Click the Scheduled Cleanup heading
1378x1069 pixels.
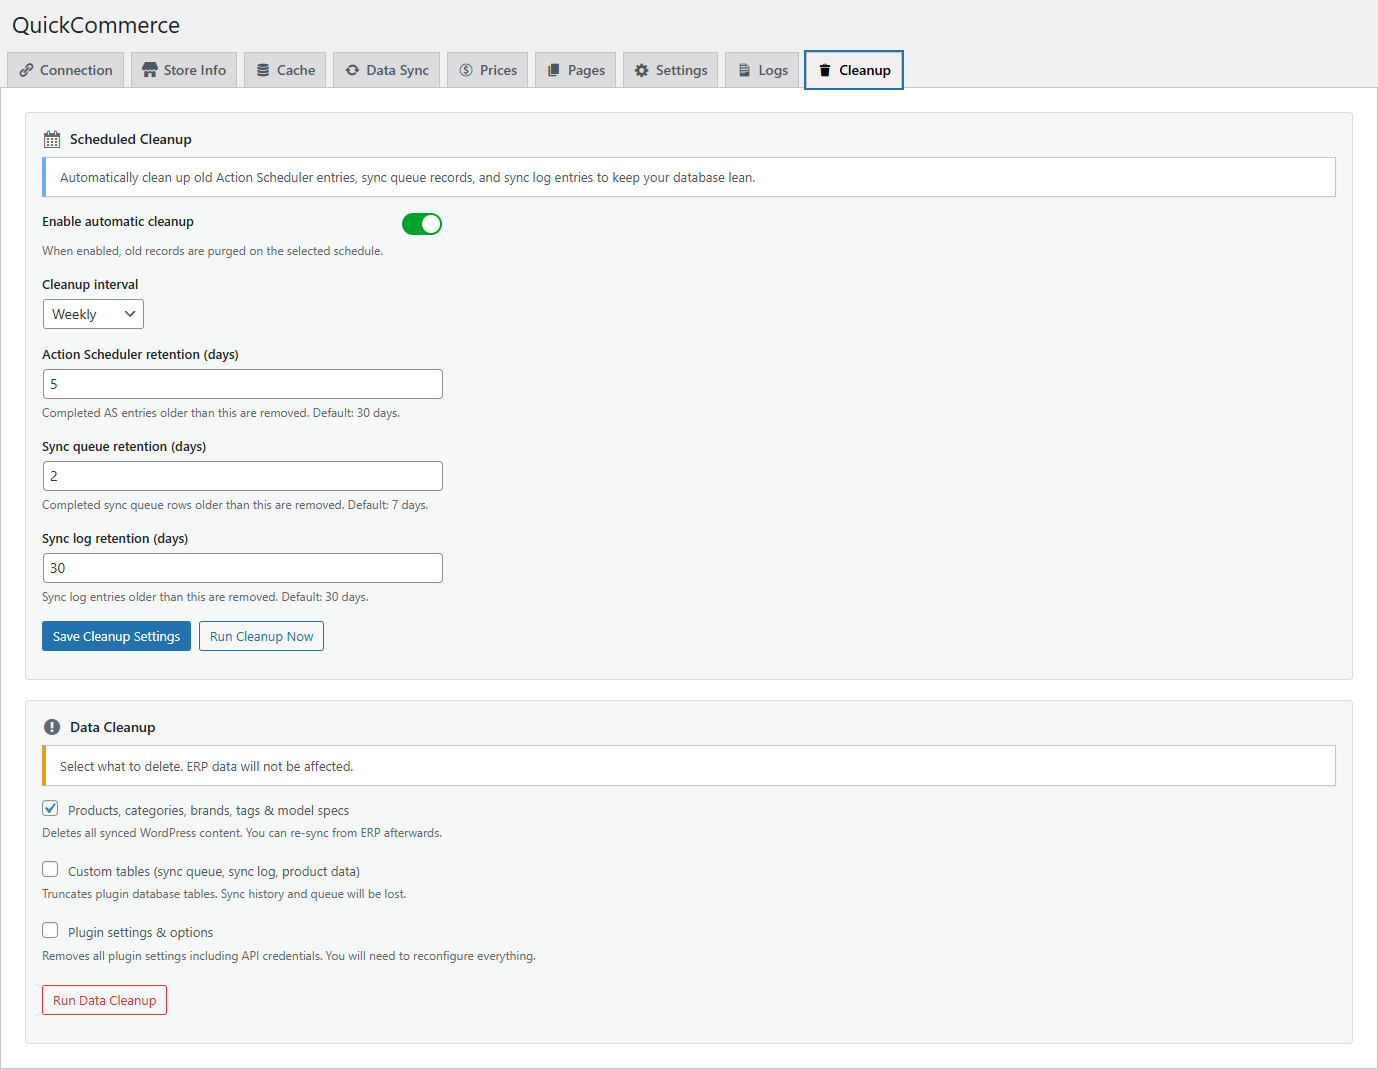click(x=131, y=139)
